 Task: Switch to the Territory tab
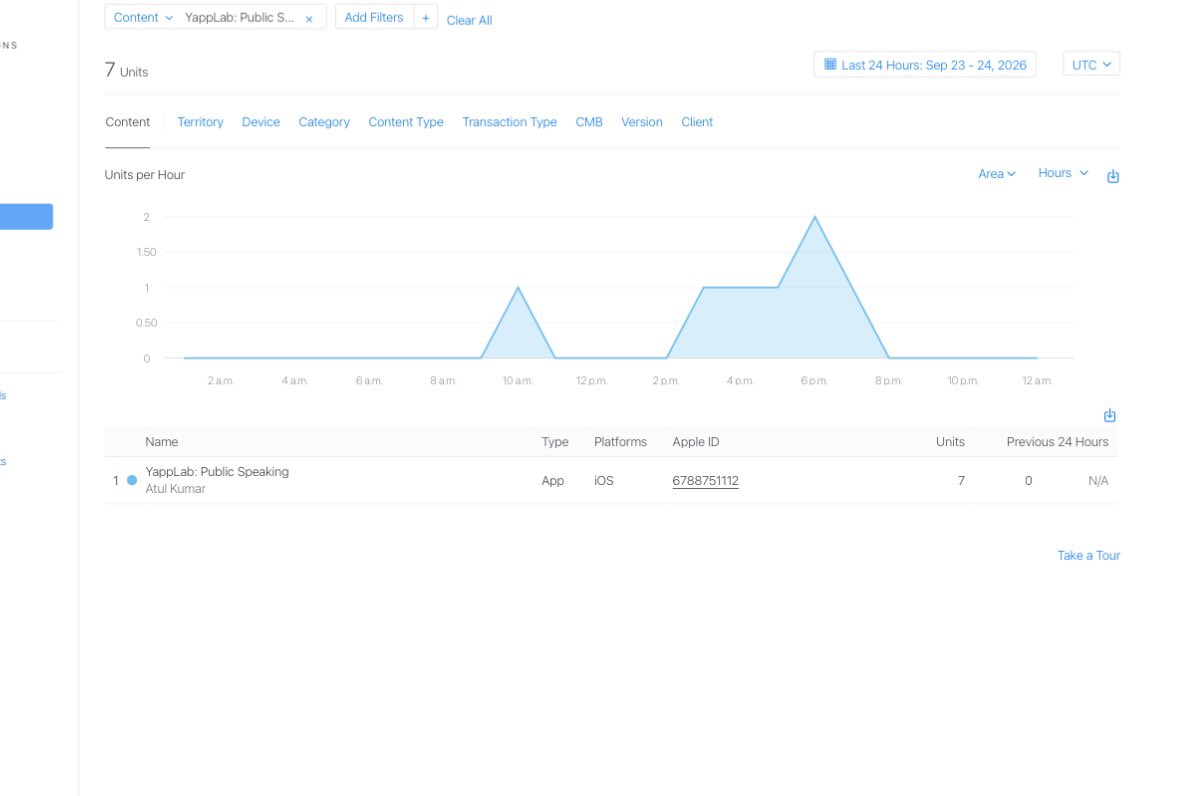(200, 122)
